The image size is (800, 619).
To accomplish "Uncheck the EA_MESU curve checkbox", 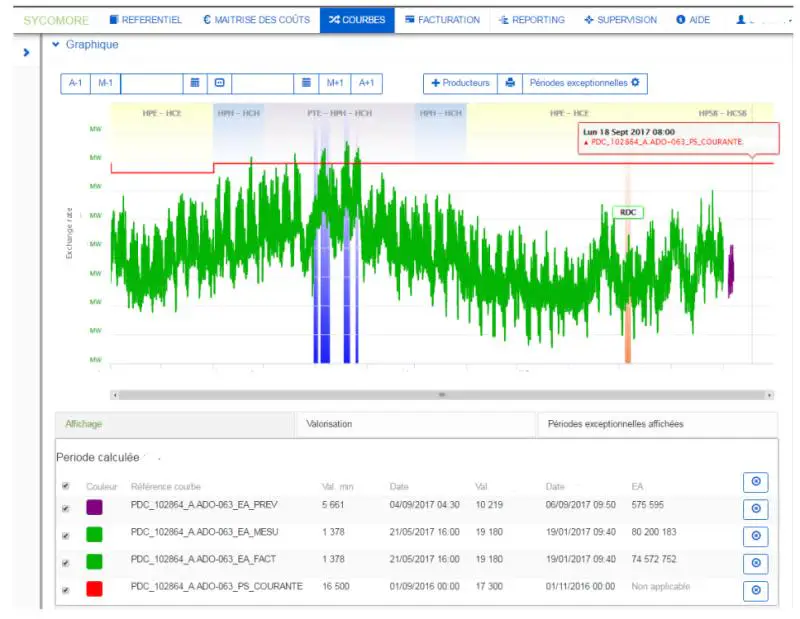I will [x=65, y=536].
